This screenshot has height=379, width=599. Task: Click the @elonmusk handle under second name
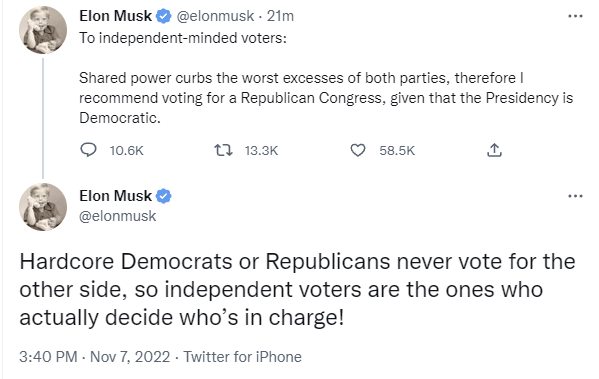pos(118,216)
